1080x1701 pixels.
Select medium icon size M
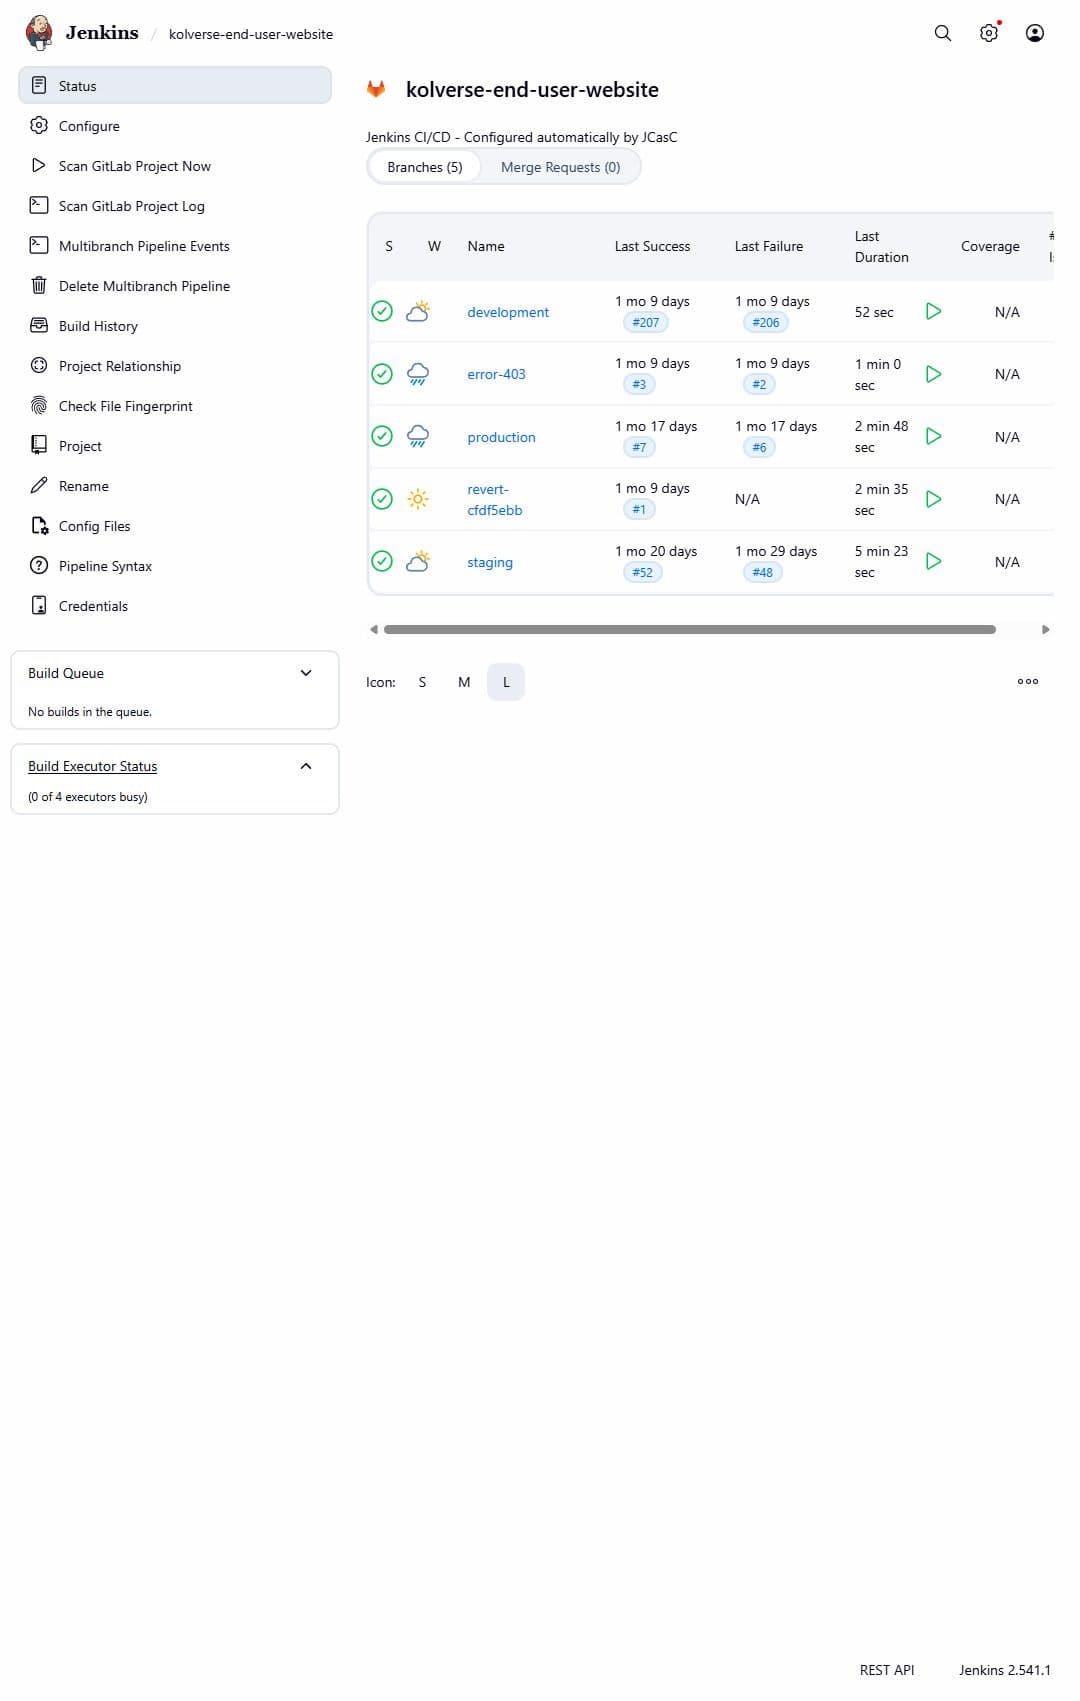[464, 682]
